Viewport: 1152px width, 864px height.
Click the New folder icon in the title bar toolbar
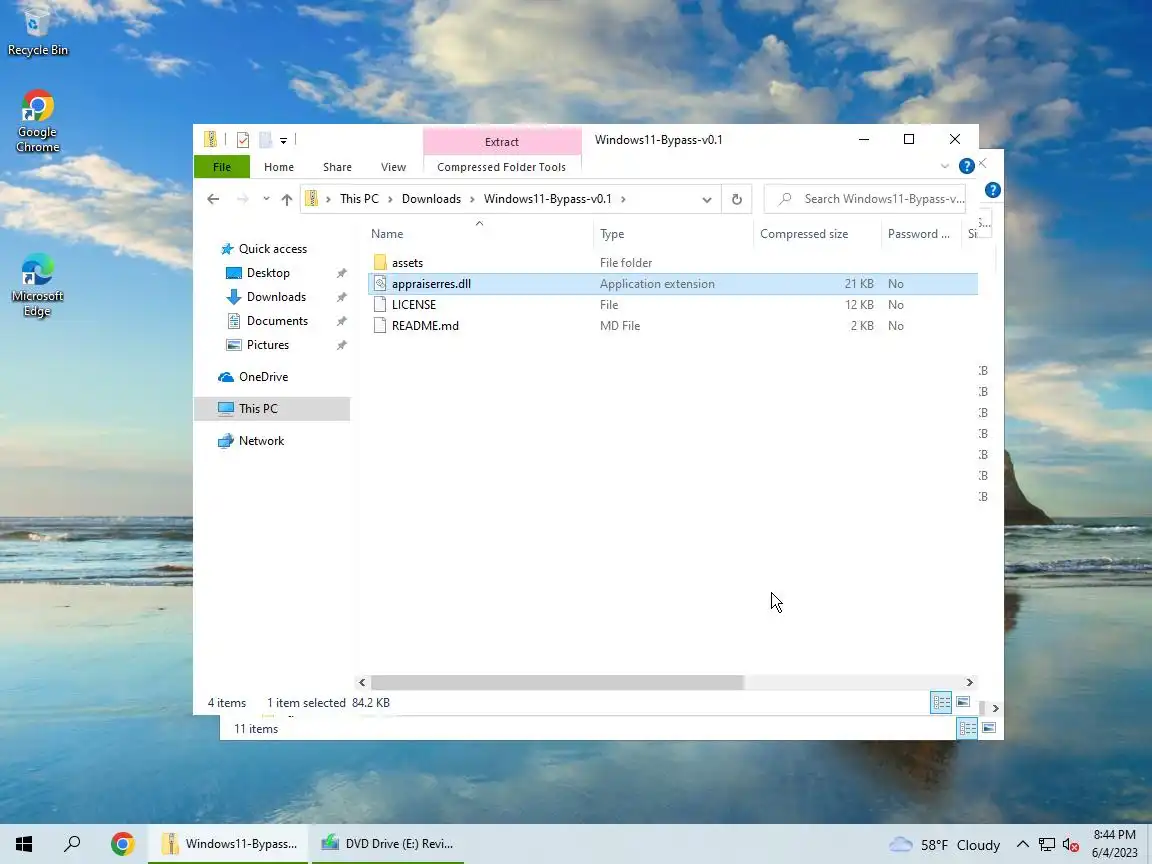[x=265, y=140]
